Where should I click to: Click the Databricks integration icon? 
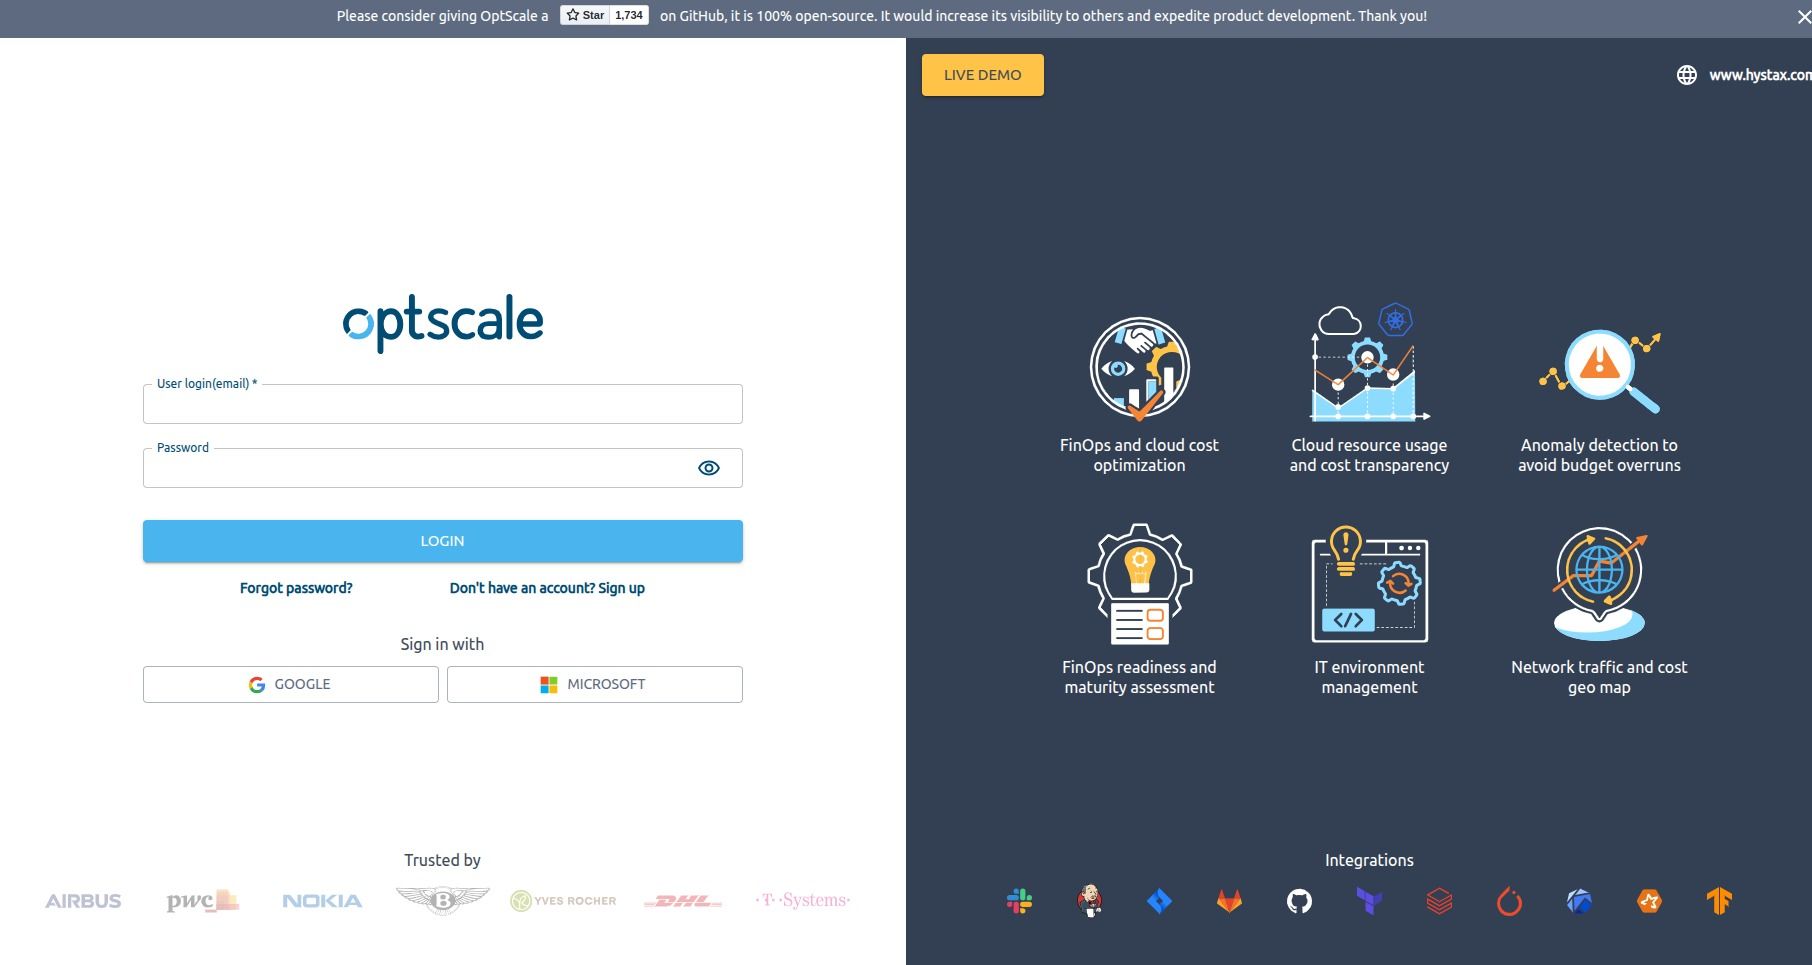pos(1439,900)
